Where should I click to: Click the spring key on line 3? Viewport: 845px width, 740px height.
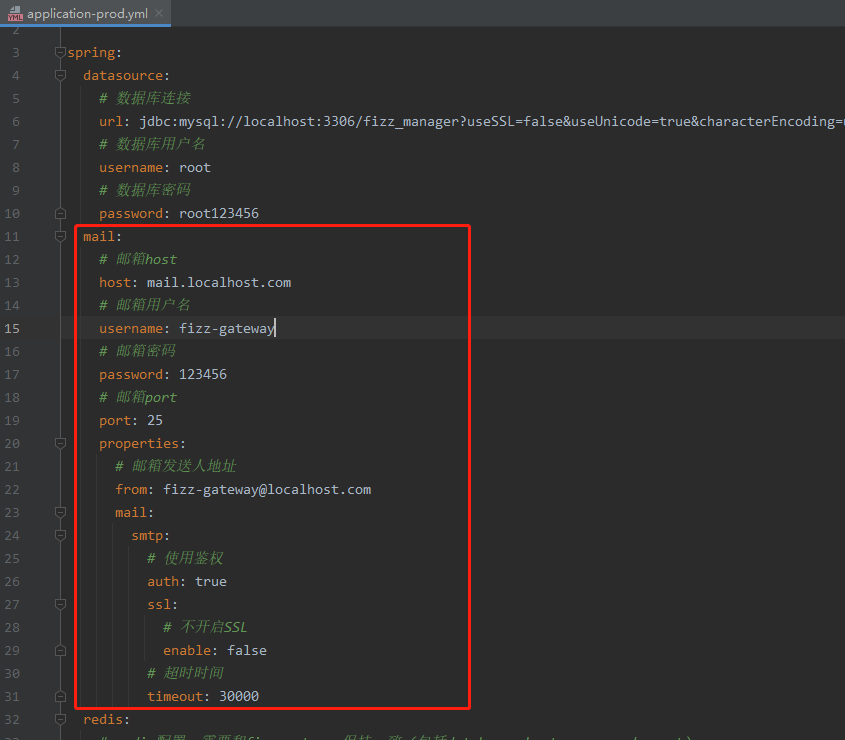91,52
